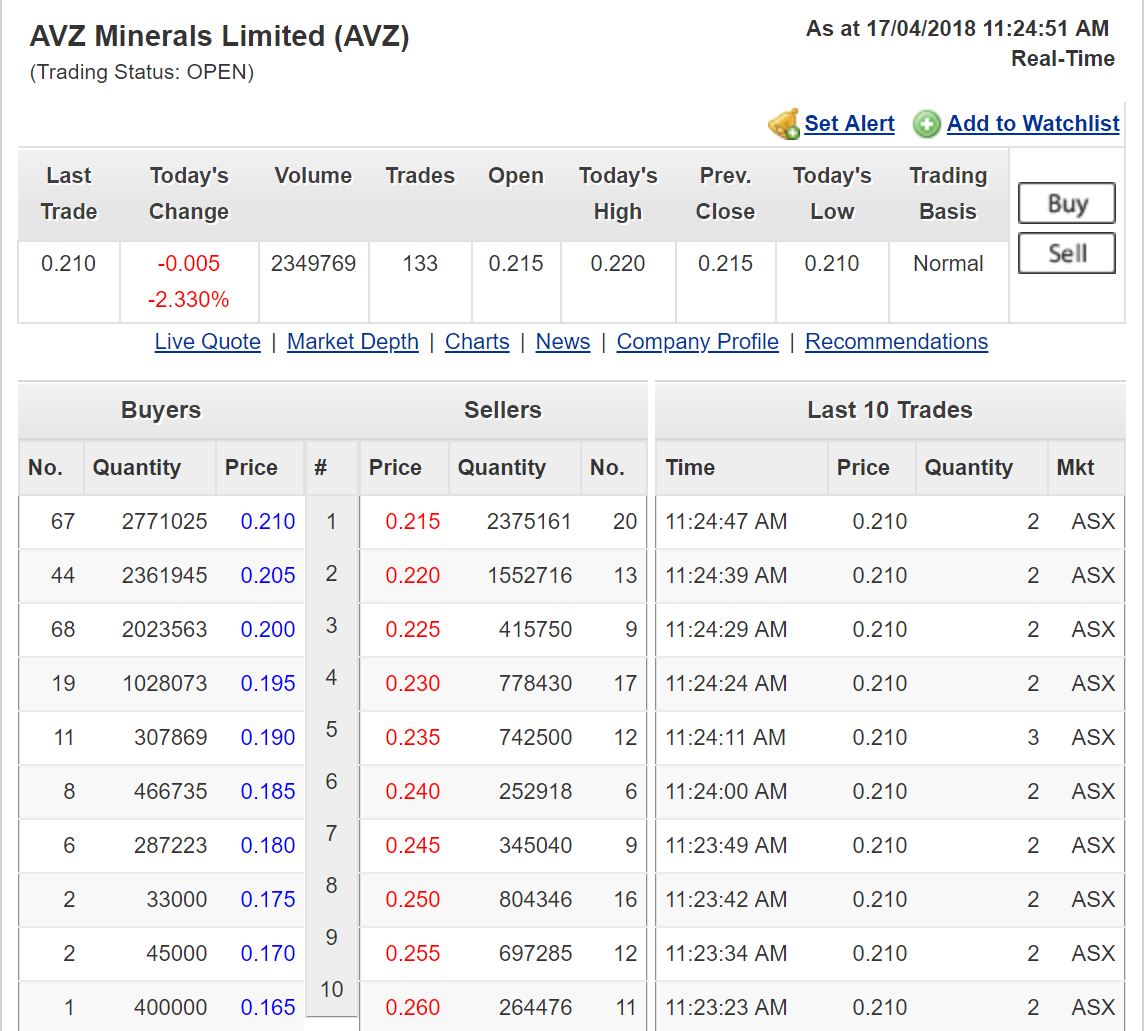Click seller quantity 1552716
The width and height of the screenshot is (1144, 1031).
coord(530,576)
